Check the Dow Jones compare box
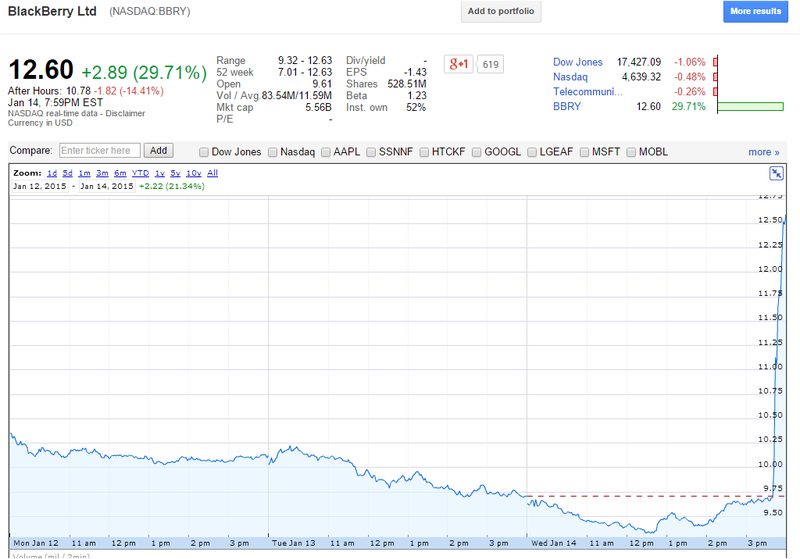Viewport: 800px width, 559px height. 204,152
